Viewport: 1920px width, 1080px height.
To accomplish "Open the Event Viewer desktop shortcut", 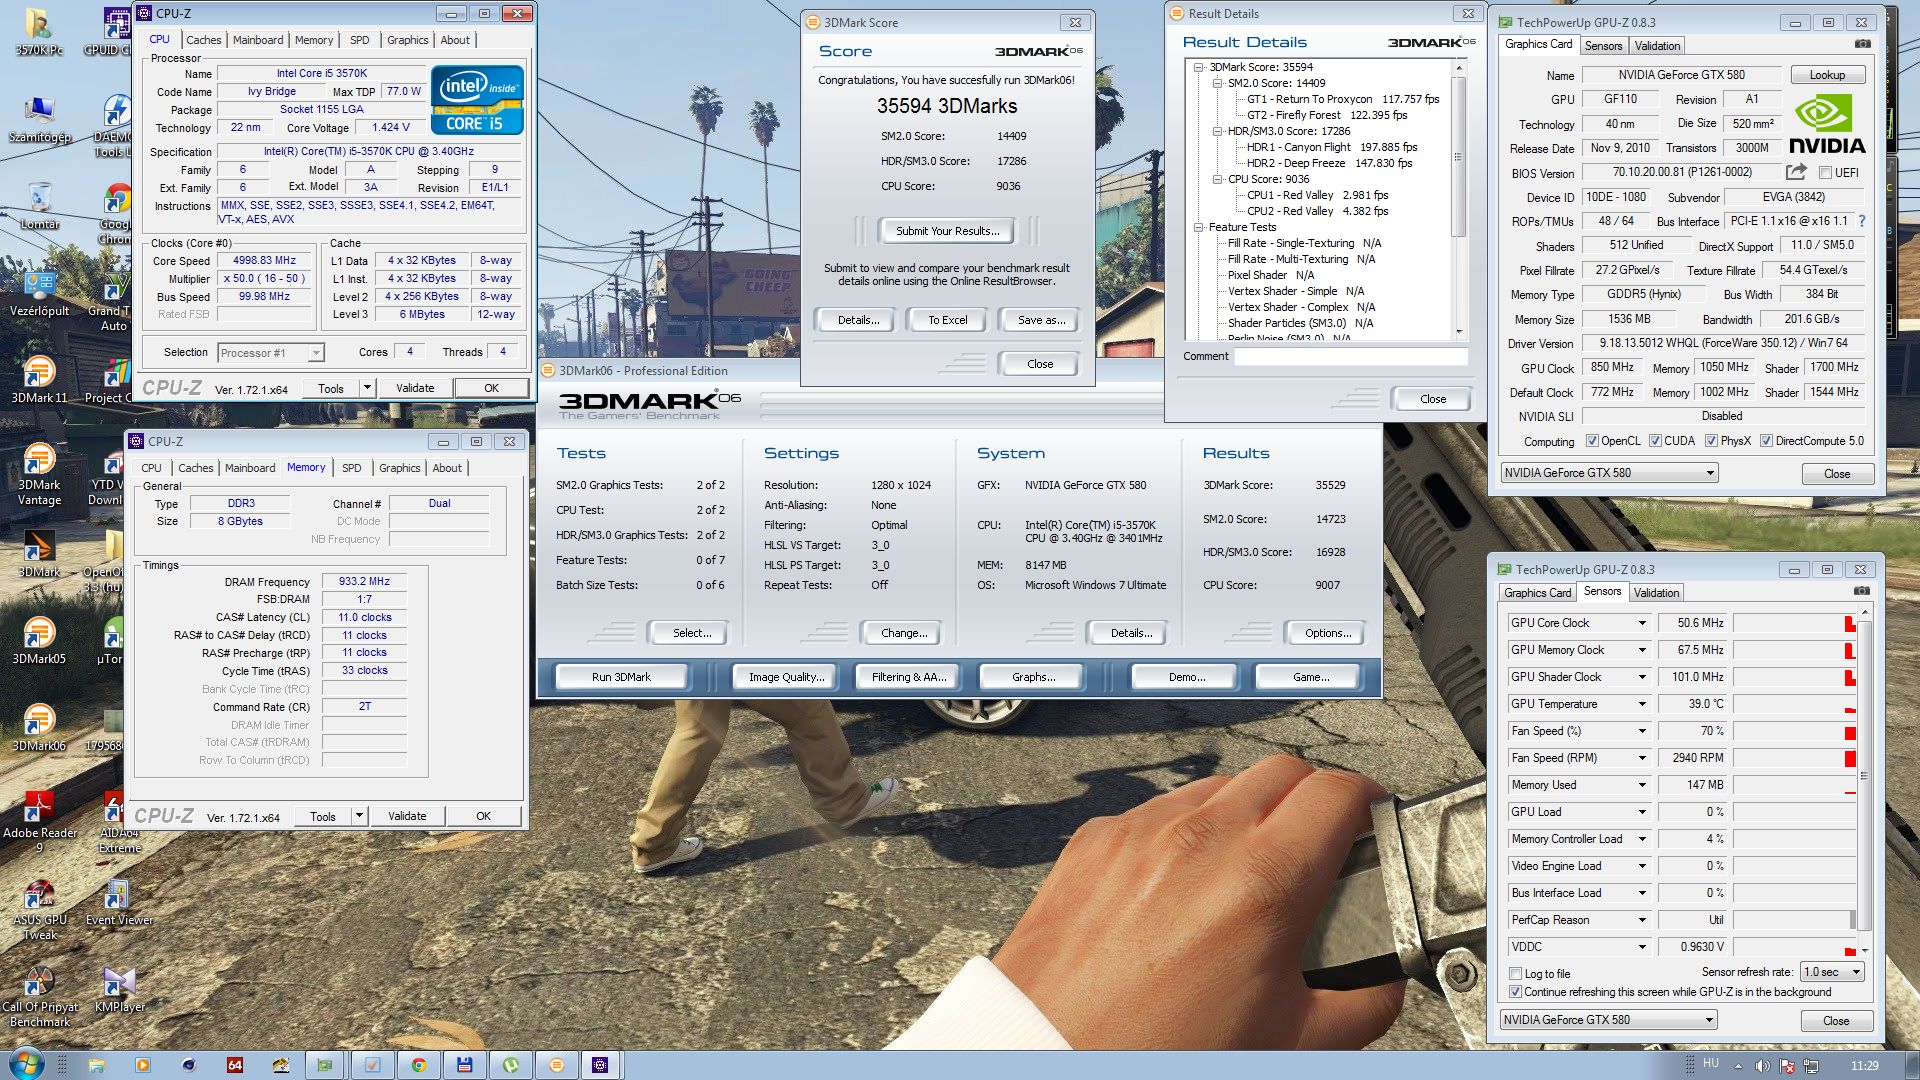I will (x=119, y=903).
